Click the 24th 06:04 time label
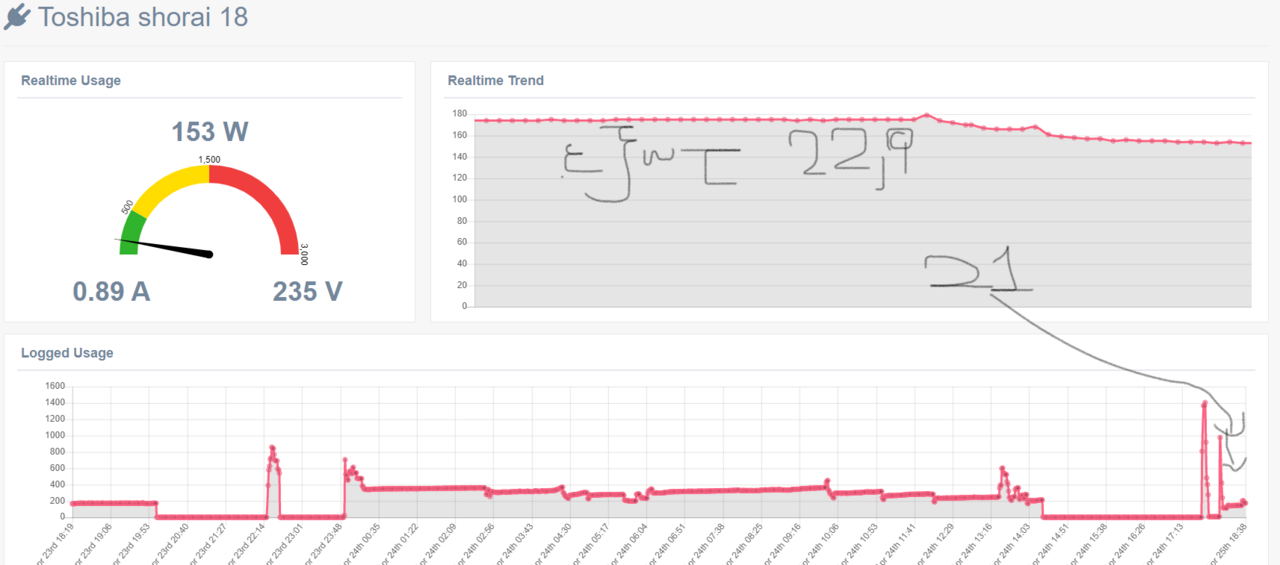1280x565 pixels. (x=630, y=545)
